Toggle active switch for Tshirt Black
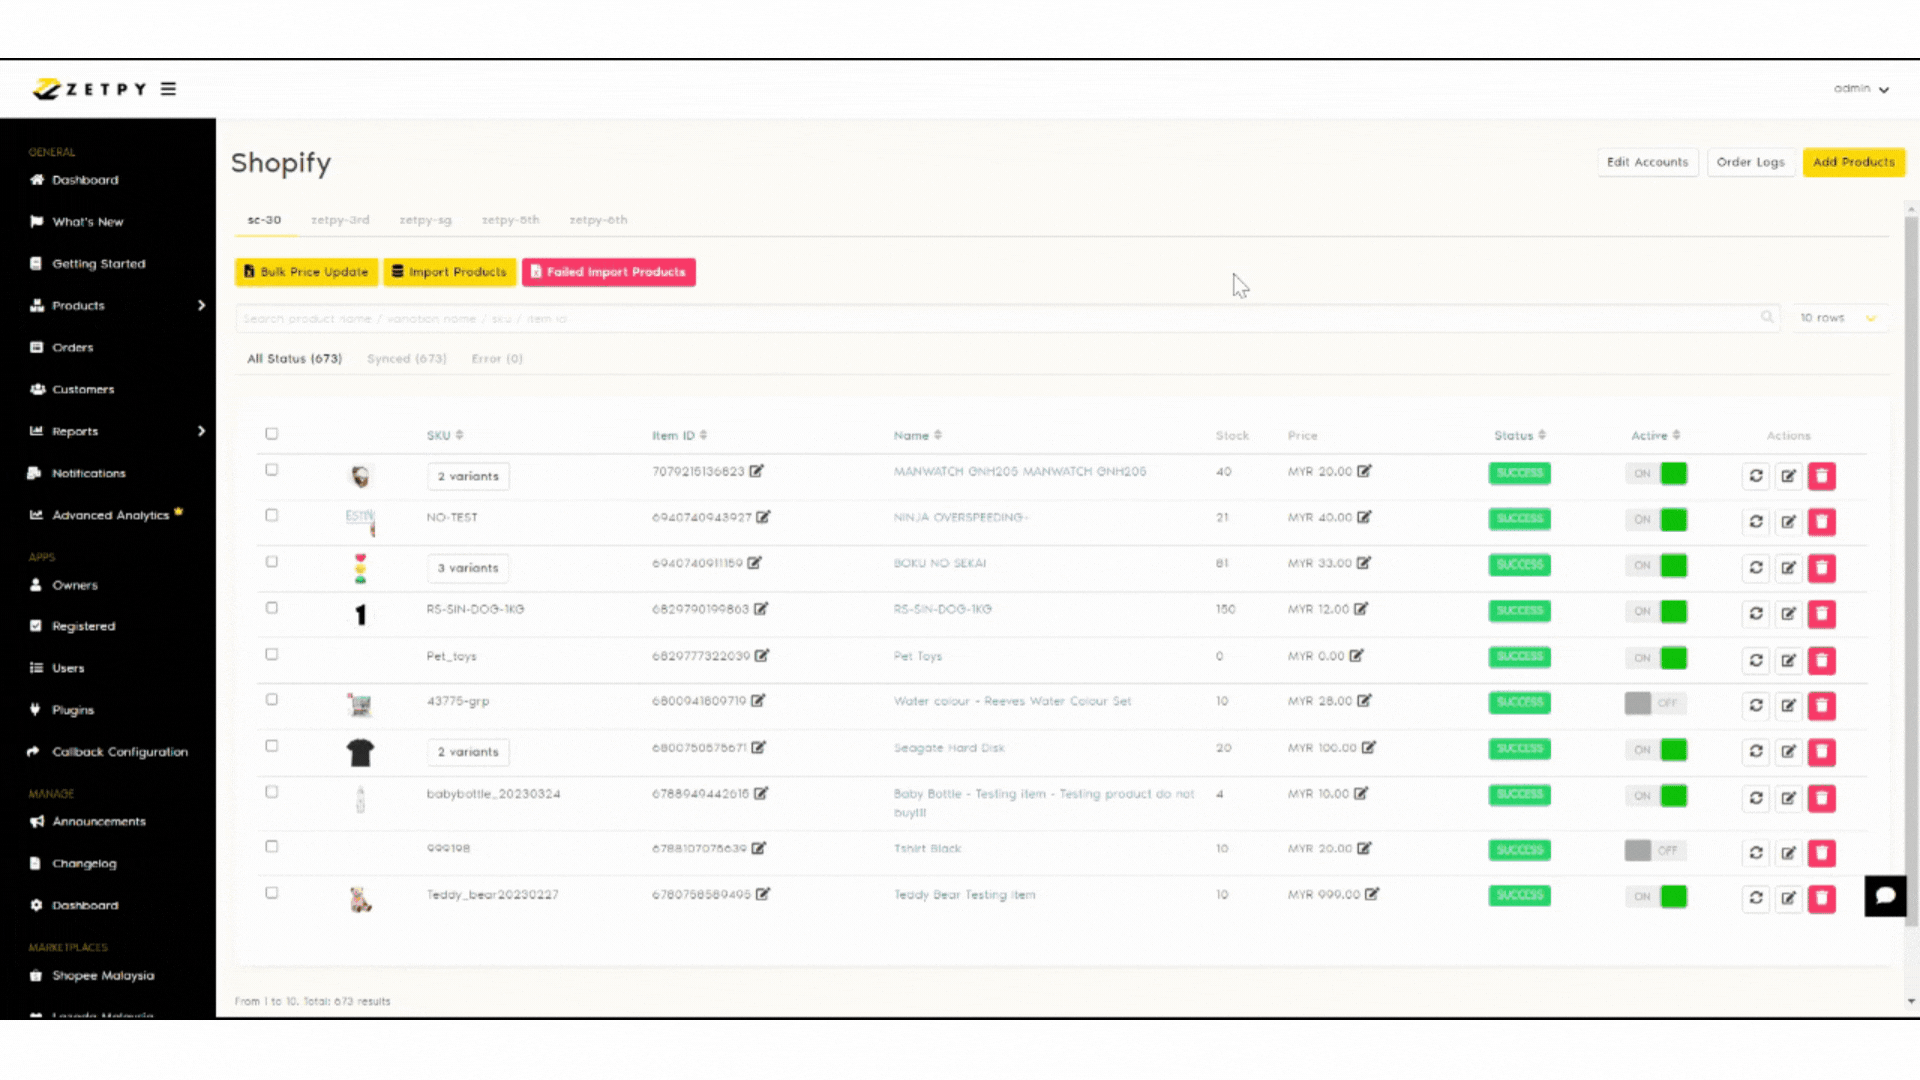This screenshot has width=1920, height=1080. pyautogui.click(x=1654, y=850)
